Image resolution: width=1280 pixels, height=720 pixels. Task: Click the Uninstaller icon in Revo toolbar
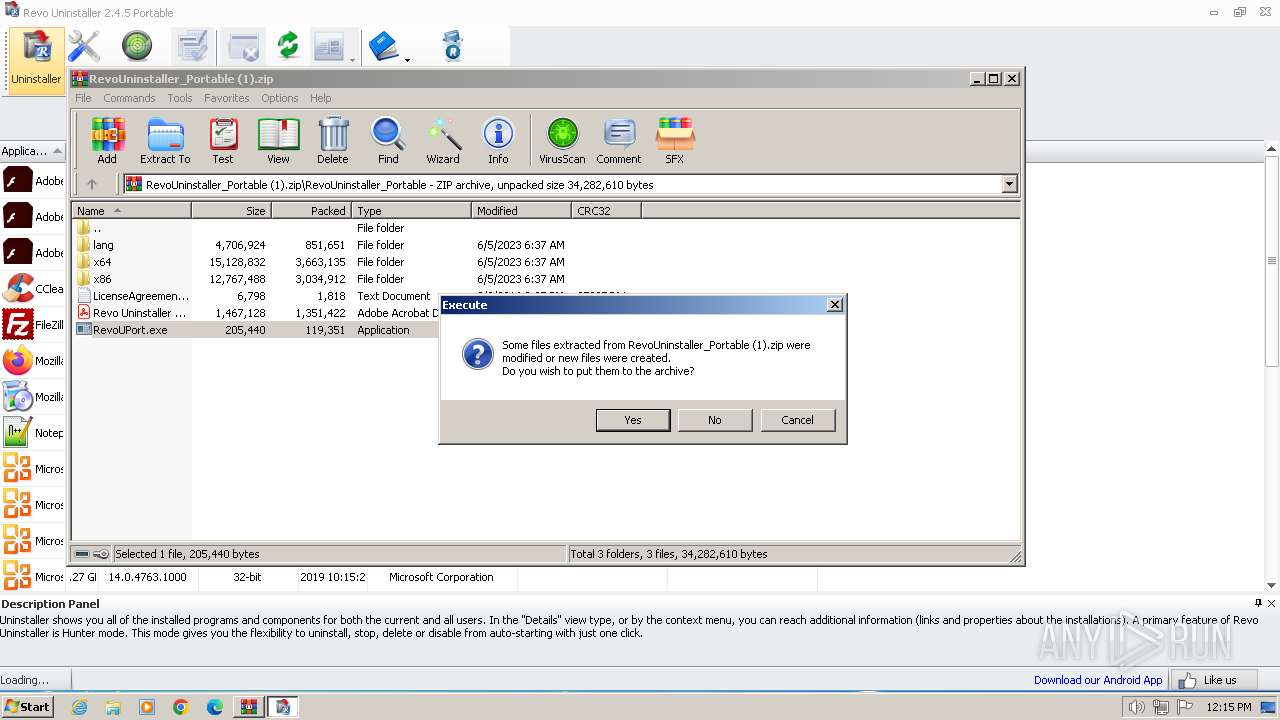[36, 60]
